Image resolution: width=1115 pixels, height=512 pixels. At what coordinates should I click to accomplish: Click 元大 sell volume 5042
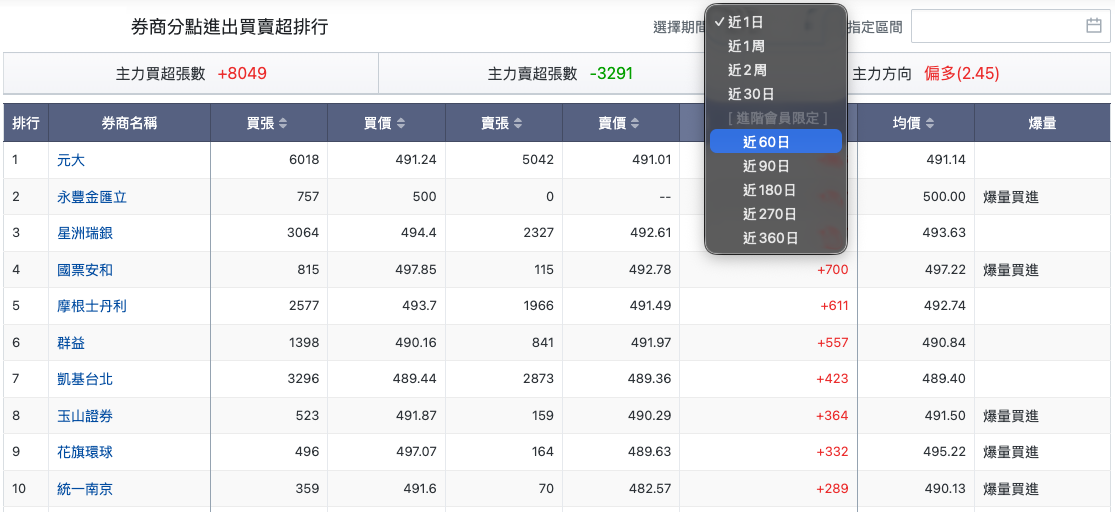point(538,160)
